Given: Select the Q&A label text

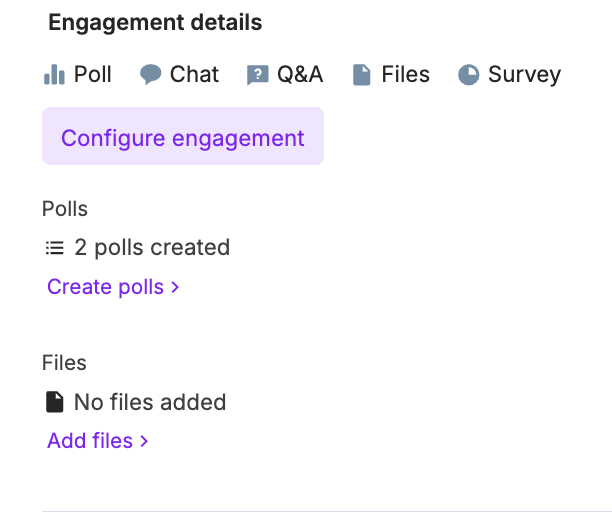Looking at the screenshot, I should (x=300, y=75).
